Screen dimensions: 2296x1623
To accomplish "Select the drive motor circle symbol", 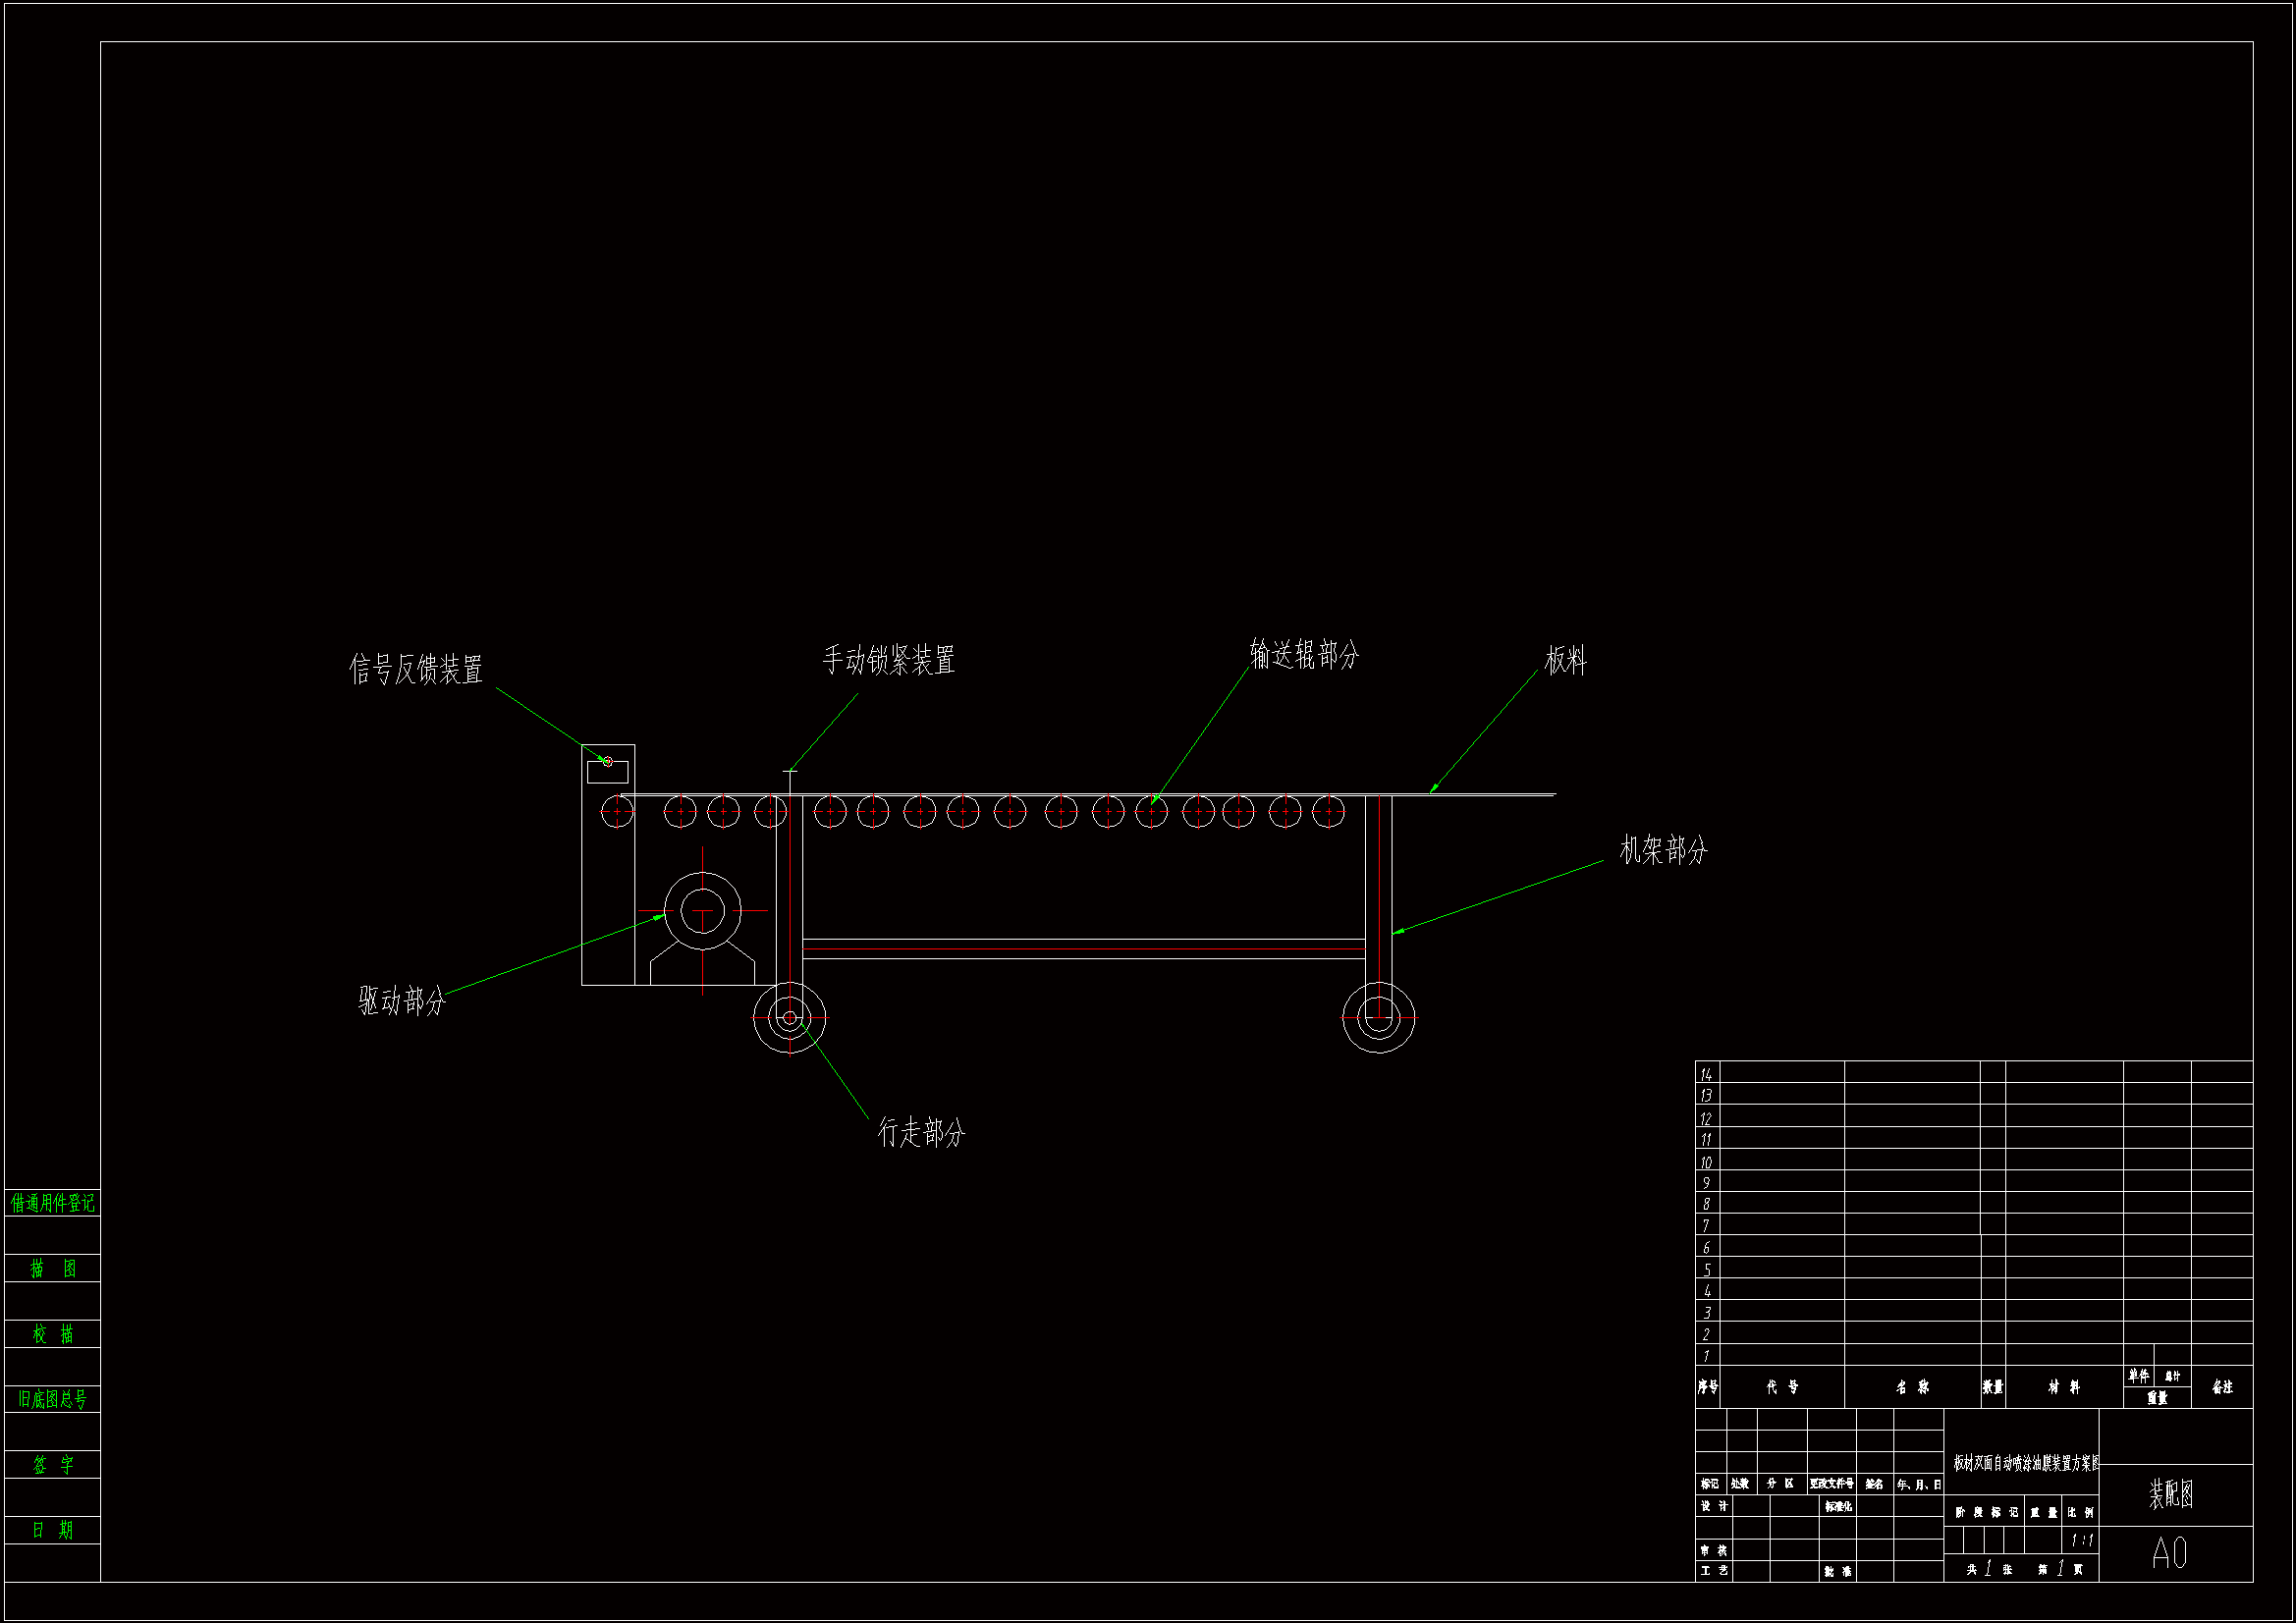I will pyautogui.click(x=702, y=911).
